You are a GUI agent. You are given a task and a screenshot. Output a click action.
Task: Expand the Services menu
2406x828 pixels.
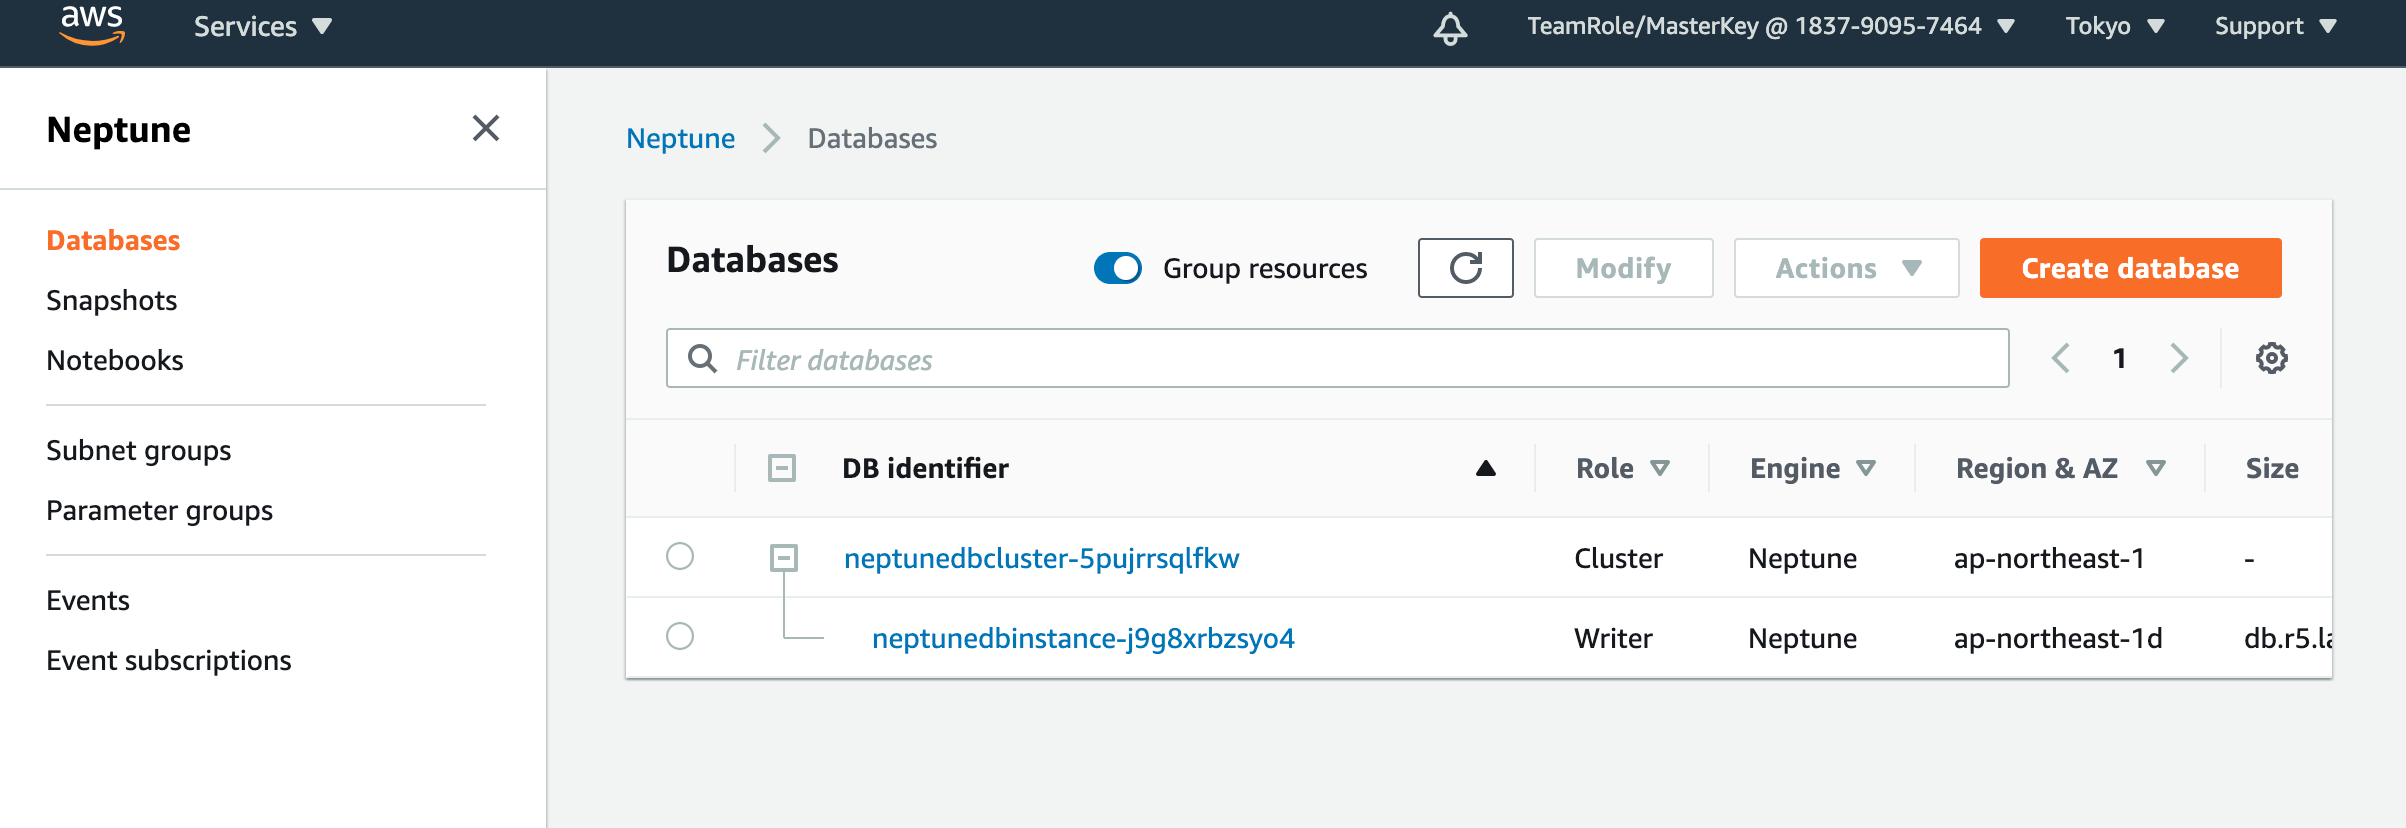click(x=262, y=26)
